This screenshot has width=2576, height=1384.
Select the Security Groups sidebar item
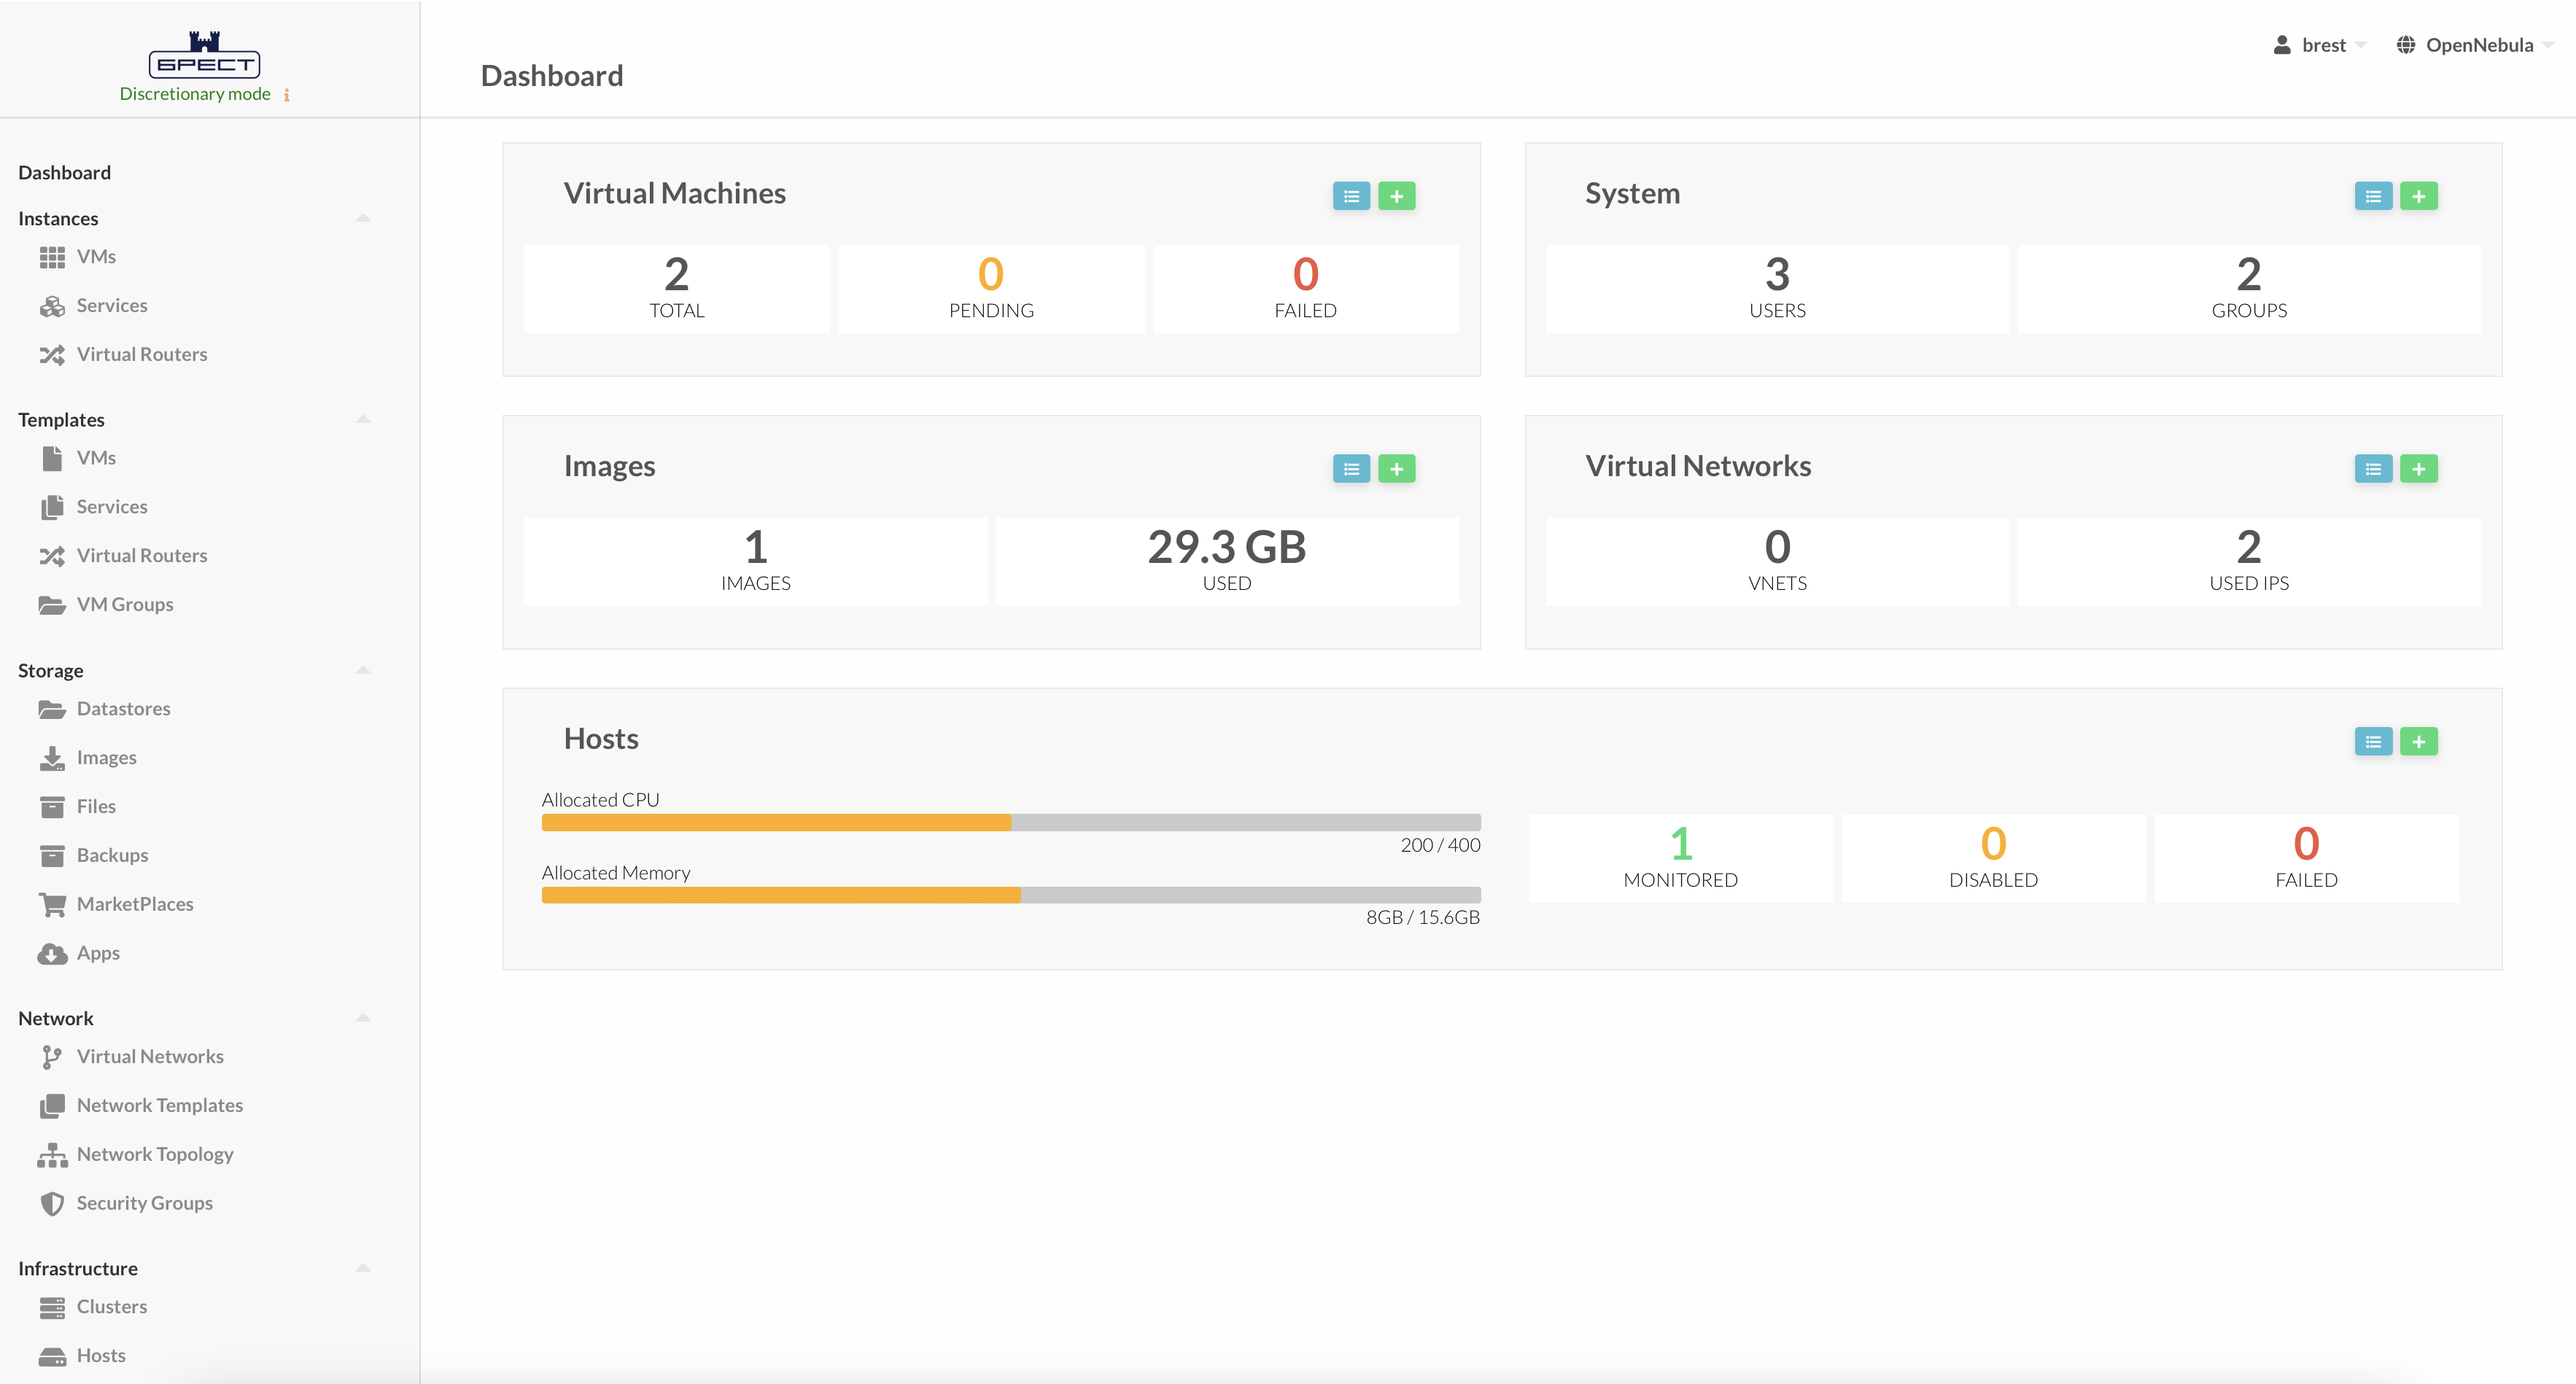pos(145,1203)
